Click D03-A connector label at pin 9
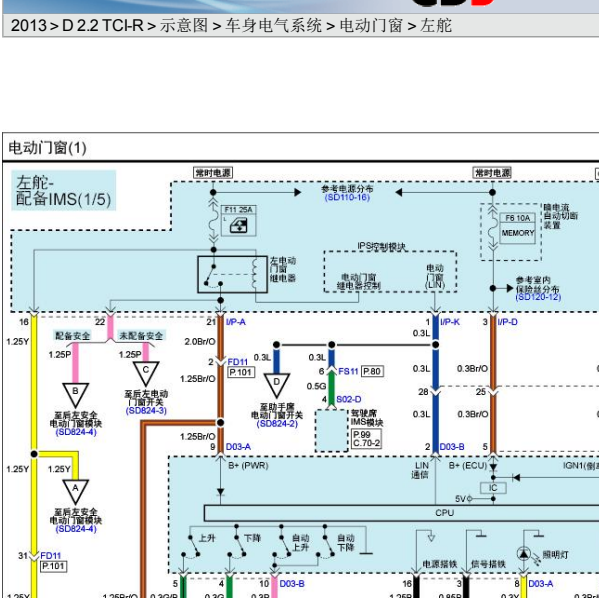The image size is (599, 598). [238, 447]
